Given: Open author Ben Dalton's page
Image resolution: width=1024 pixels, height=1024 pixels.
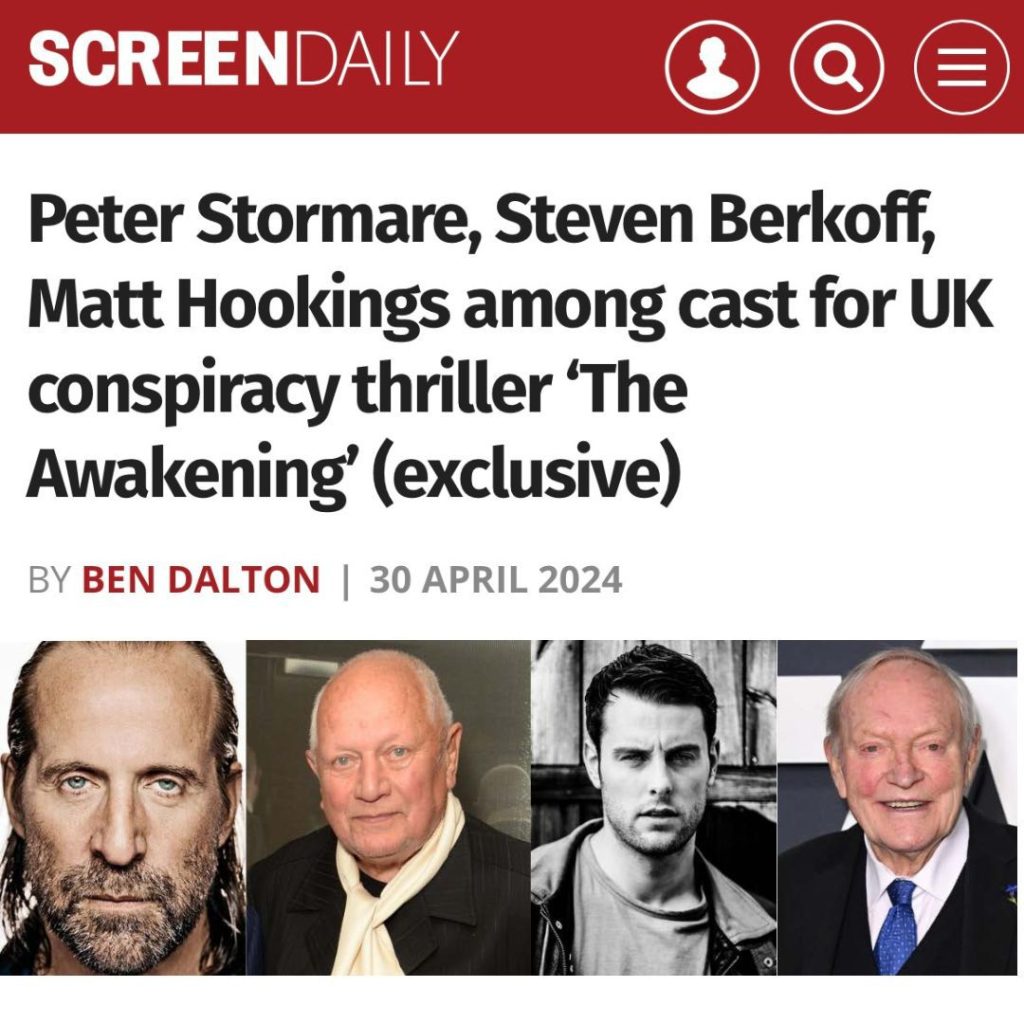Looking at the screenshot, I should [200, 580].
